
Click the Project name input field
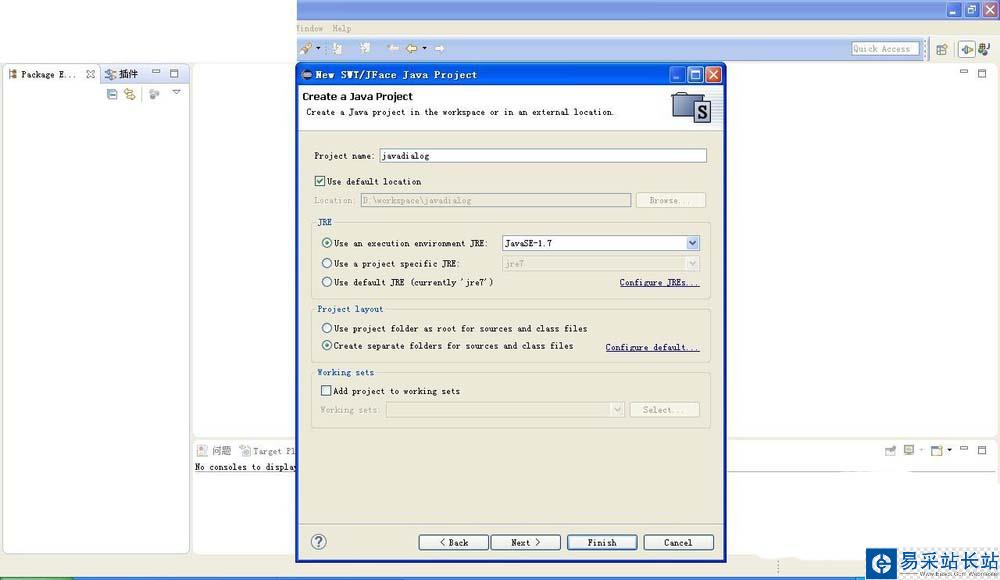click(543, 156)
